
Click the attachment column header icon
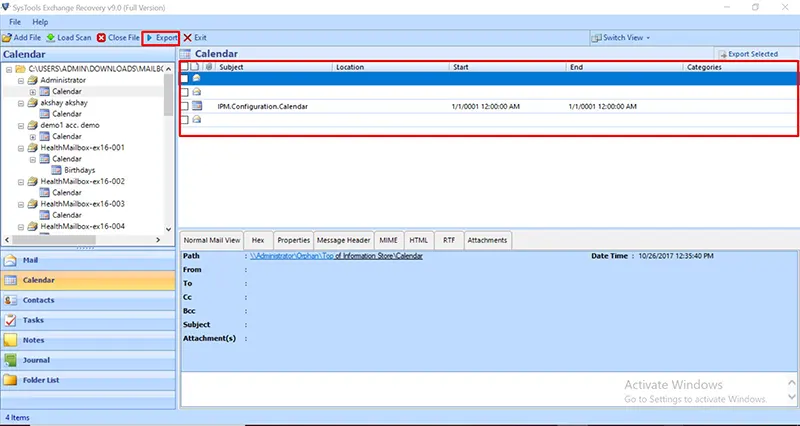pyautogui.click(x=208, y=66)
